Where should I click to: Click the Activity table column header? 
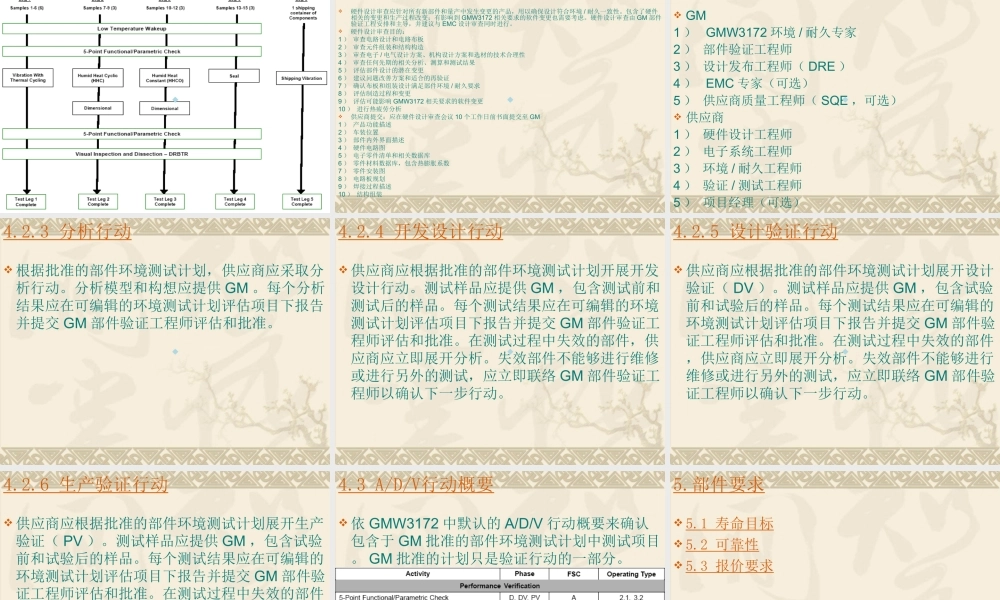418,574
